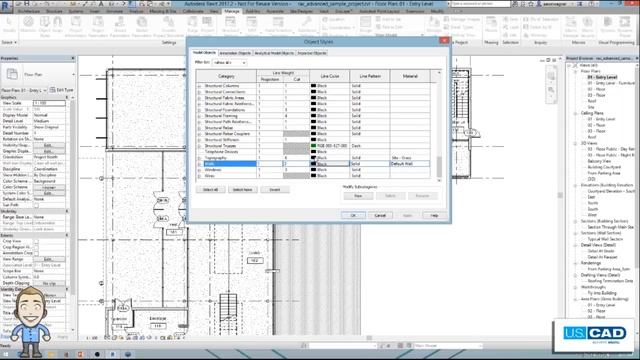Screen dimensions: 640x360
Task: Click the Revit application menu button
Action: 6,6
